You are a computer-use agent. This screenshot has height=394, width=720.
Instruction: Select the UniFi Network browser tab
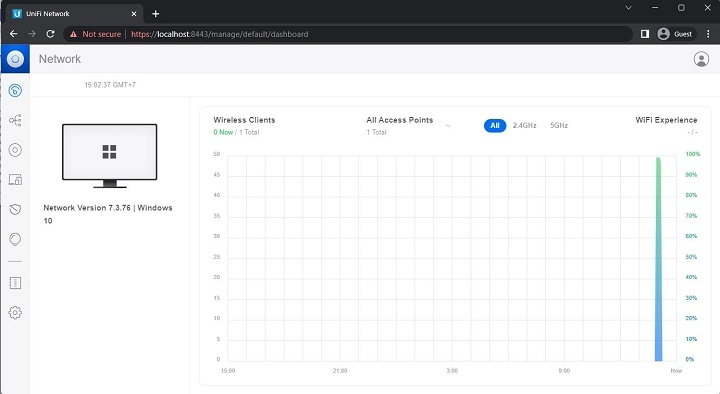(75, 14)
